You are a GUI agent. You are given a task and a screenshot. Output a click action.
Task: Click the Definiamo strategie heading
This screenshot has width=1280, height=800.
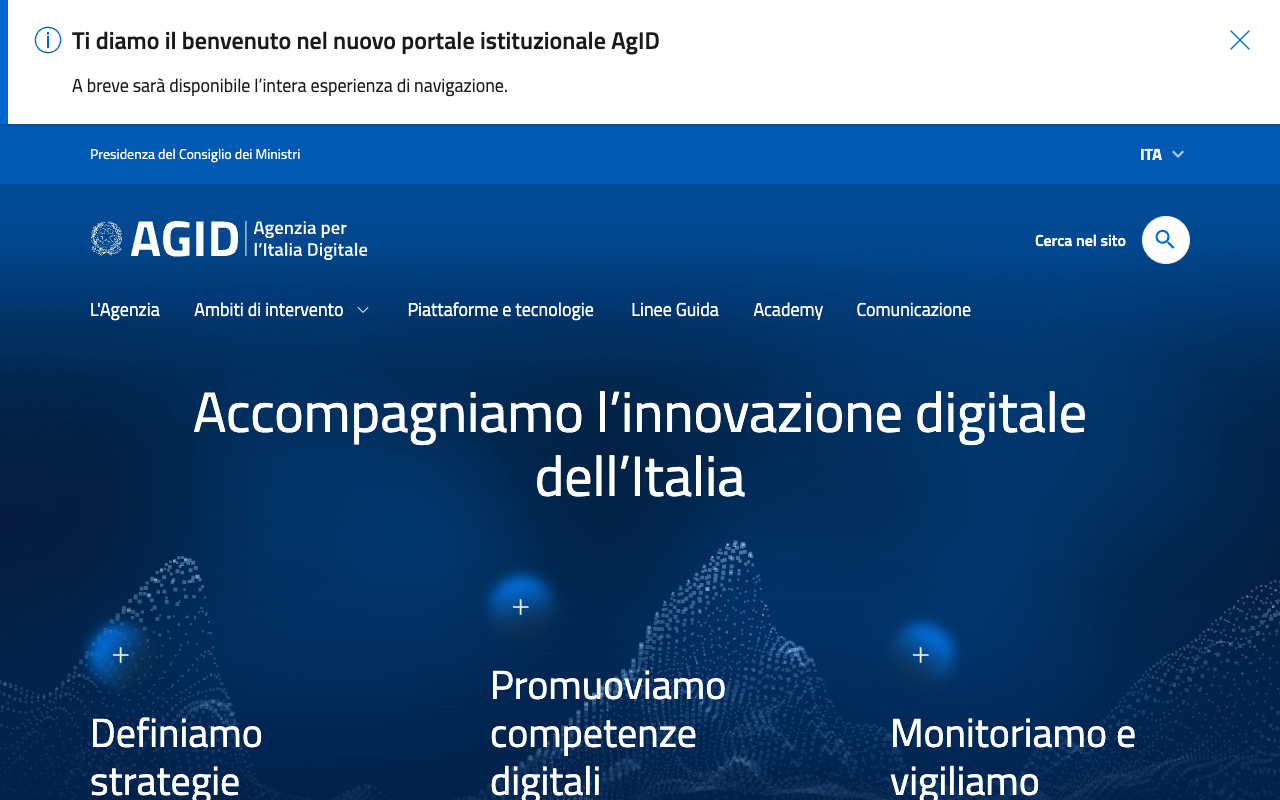point(176,756)
